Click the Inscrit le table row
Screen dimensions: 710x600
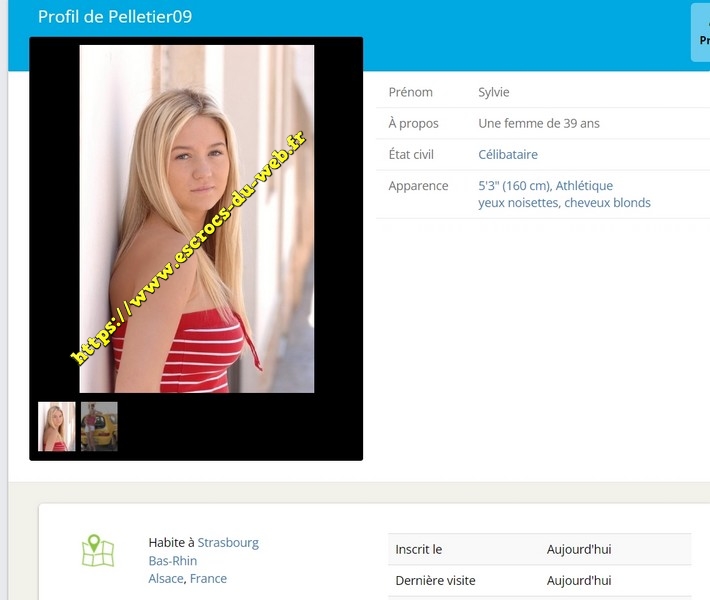[x=538, y=550]
